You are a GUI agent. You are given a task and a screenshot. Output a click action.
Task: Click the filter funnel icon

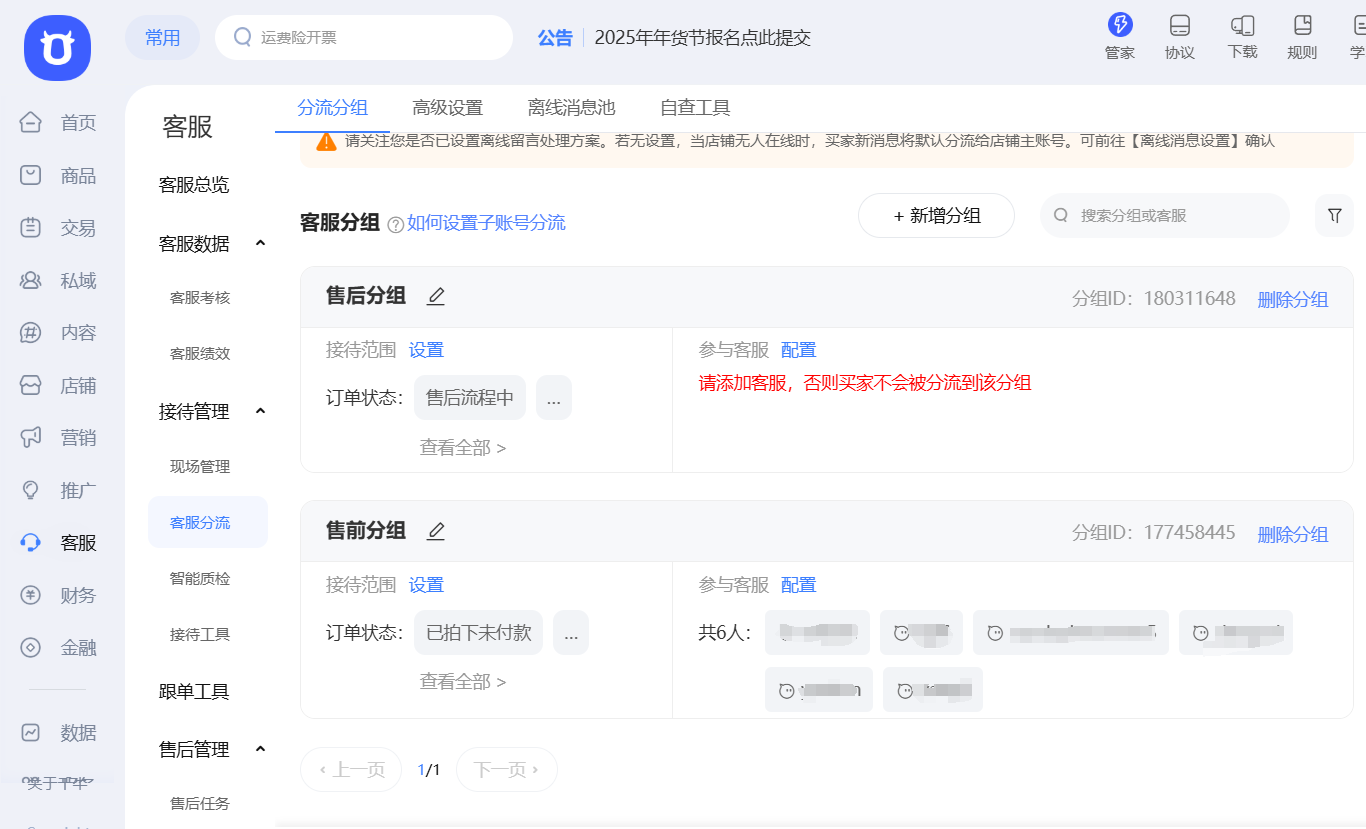click(x=1334, y=215)
